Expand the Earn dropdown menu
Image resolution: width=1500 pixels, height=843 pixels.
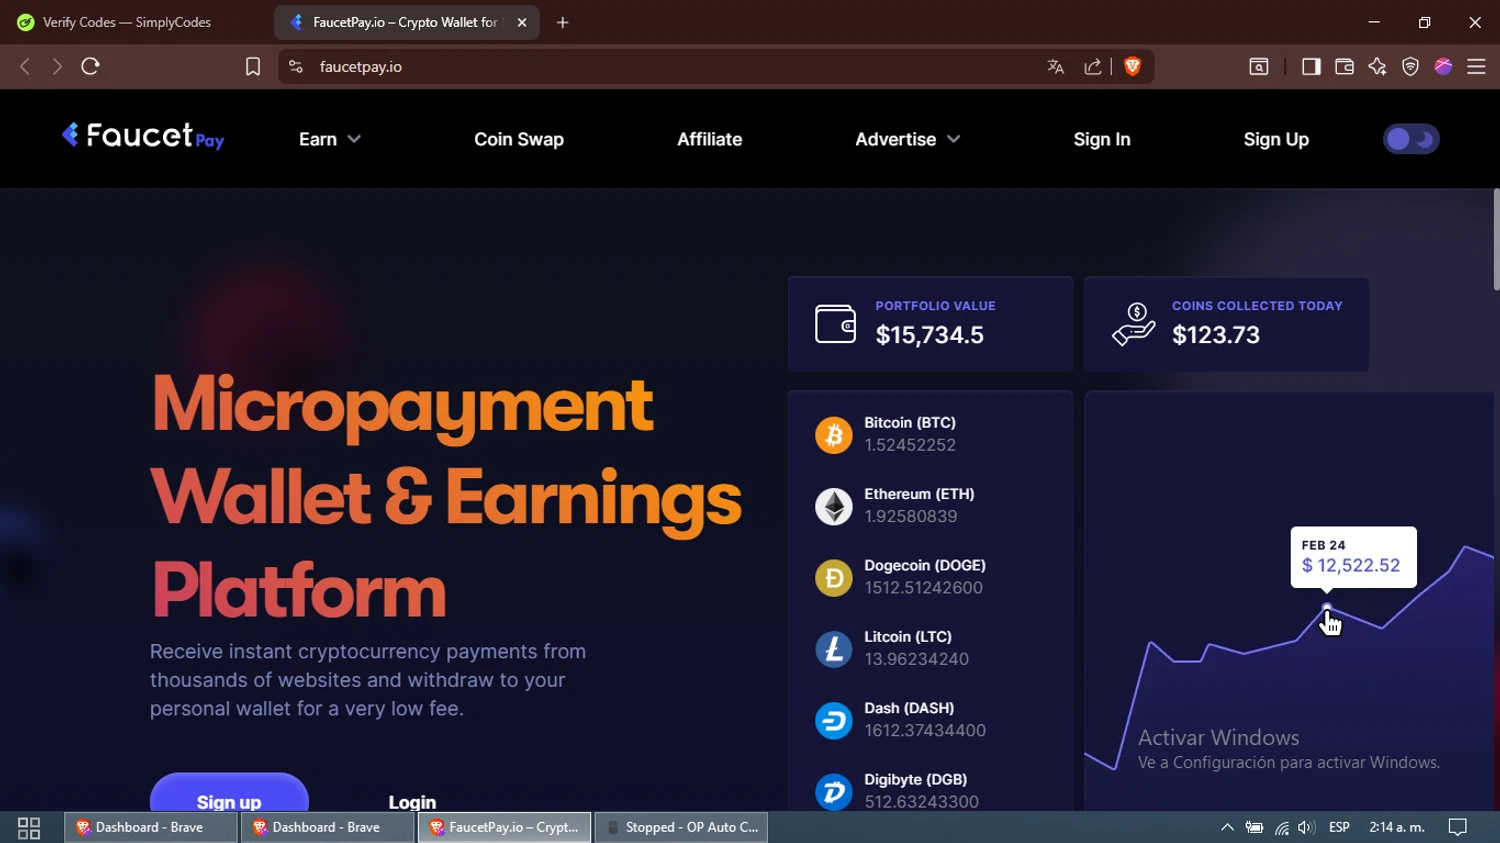pyautogui.click(x=329, y=139)
